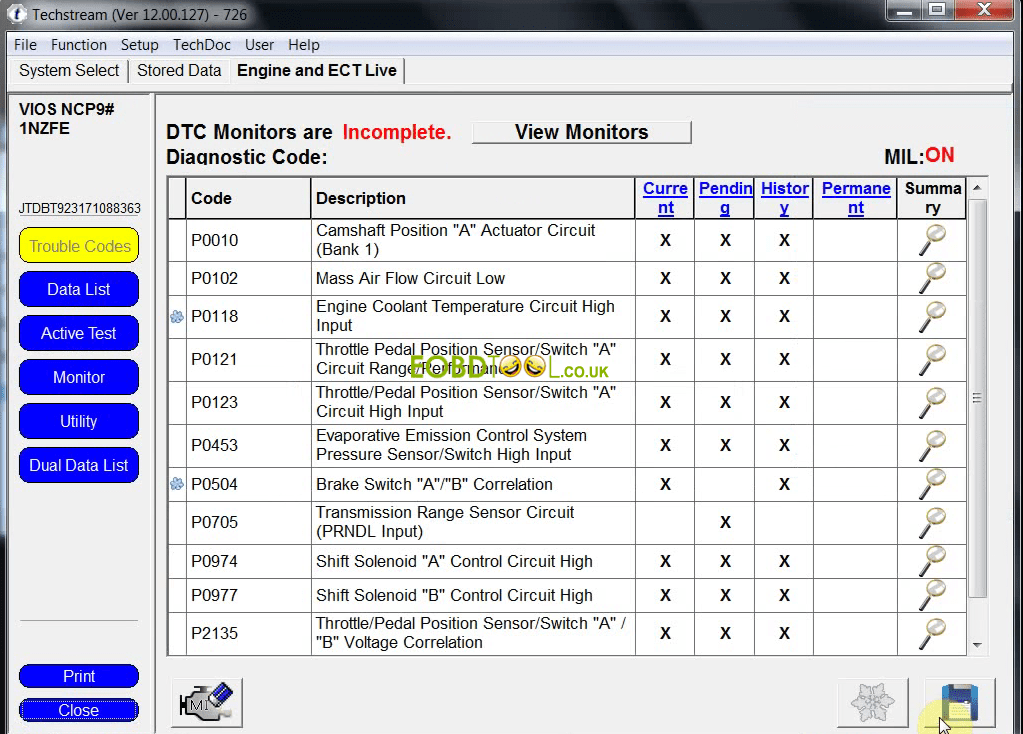Select the P0705 code cell
Image resolution: width=1023 pixels, height=734 pixels.
click(x=249, y=523)
